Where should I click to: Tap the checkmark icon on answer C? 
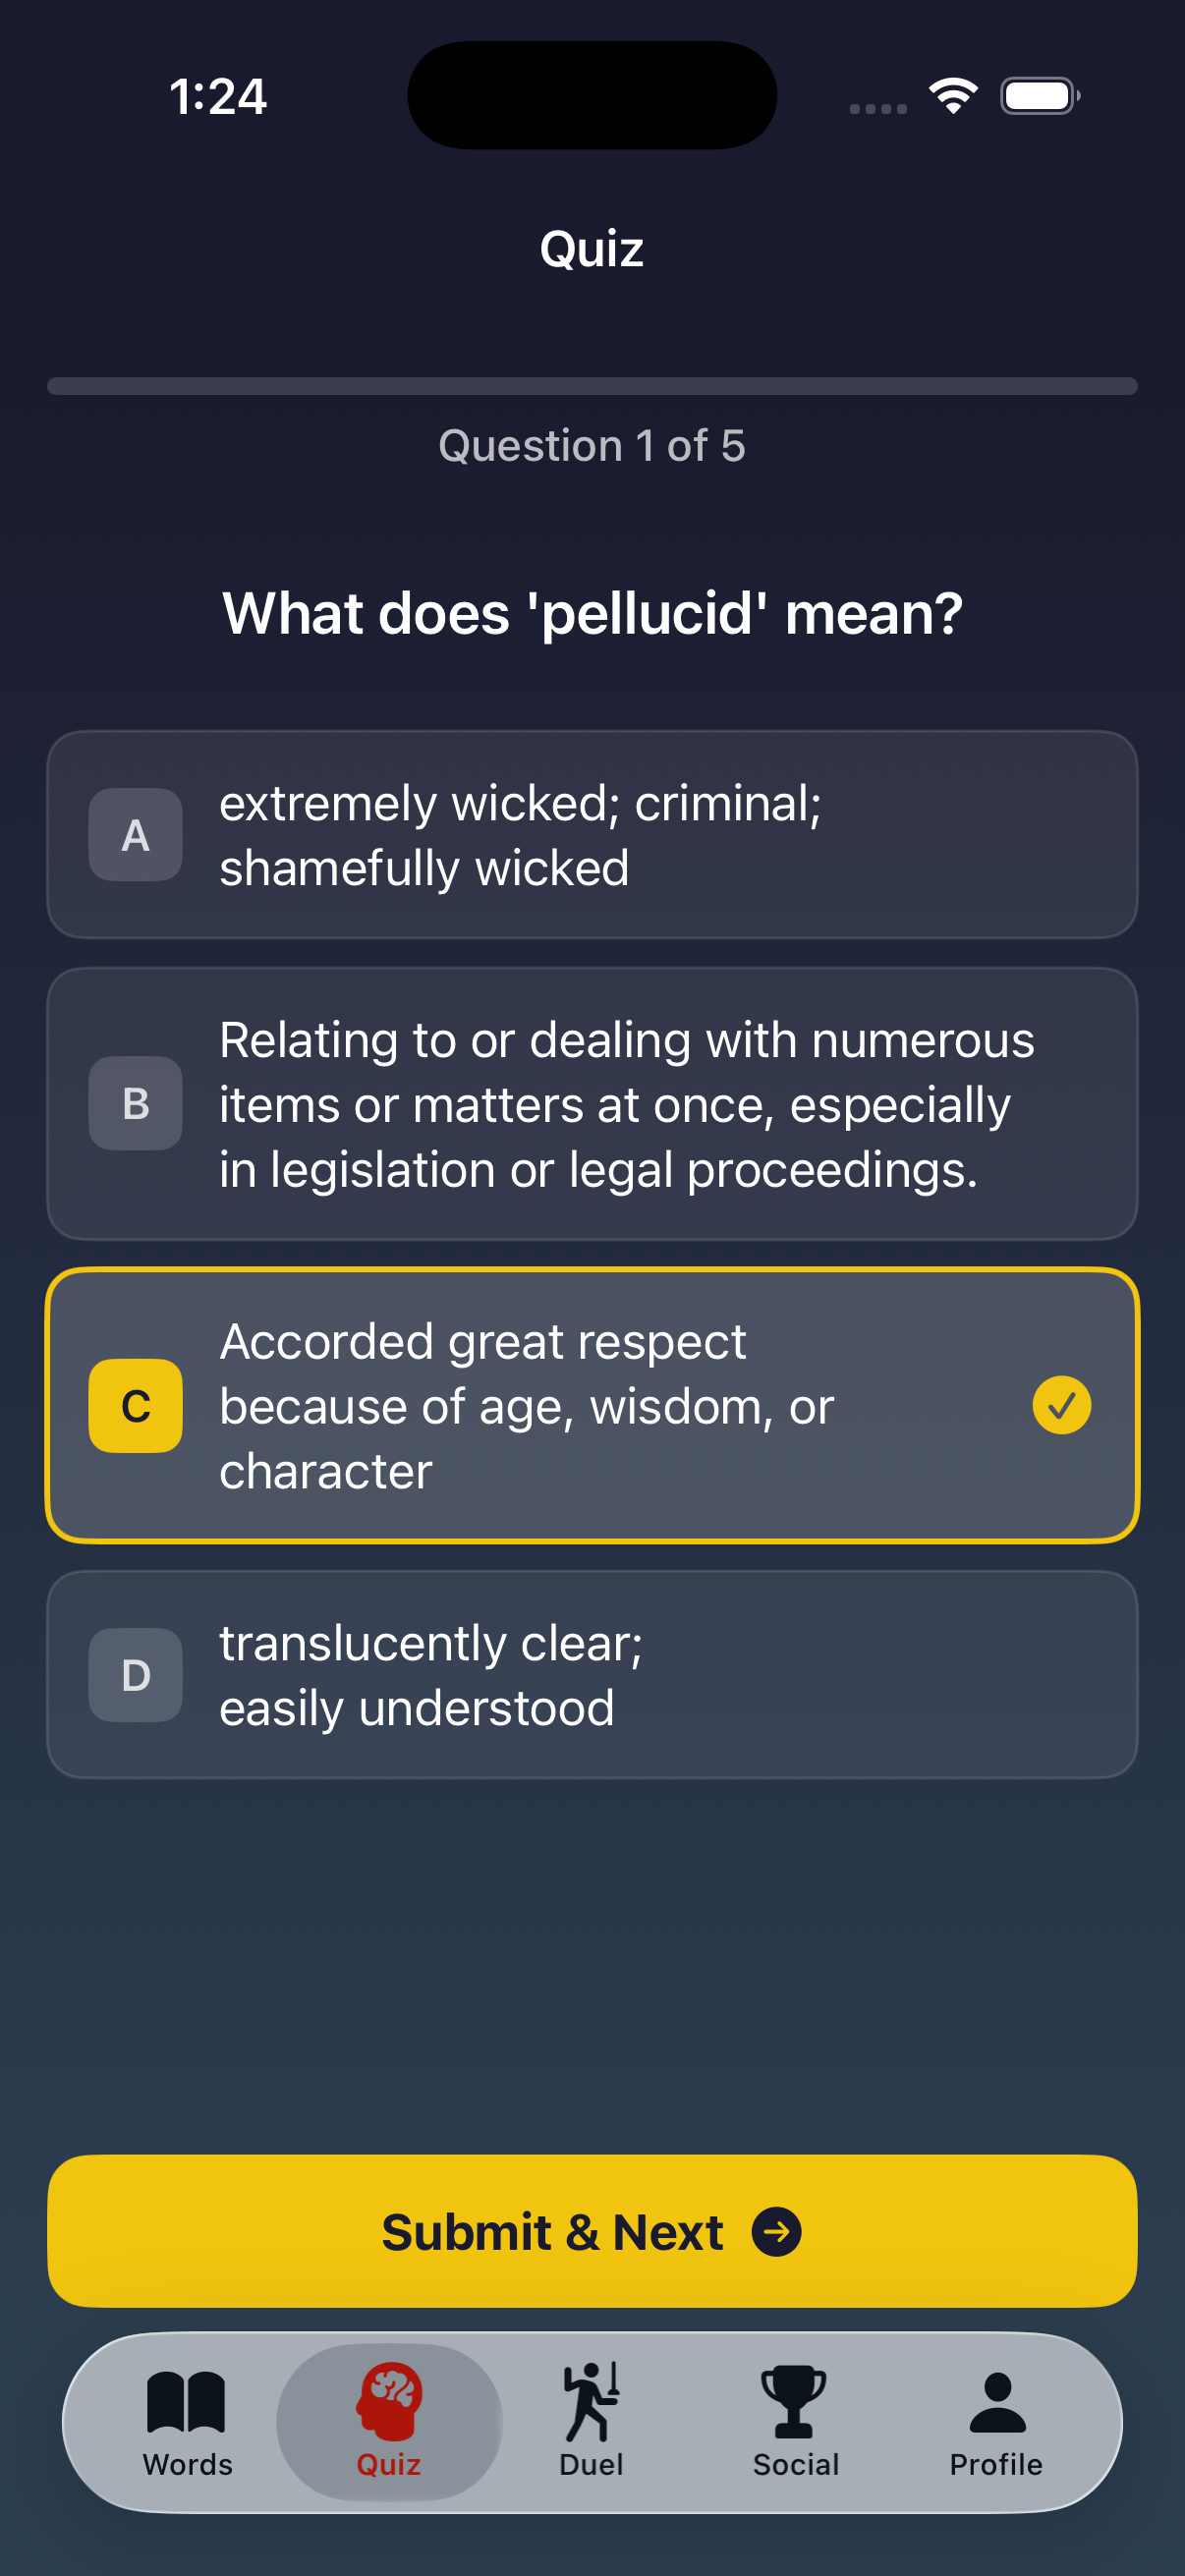[1062, 1405]
